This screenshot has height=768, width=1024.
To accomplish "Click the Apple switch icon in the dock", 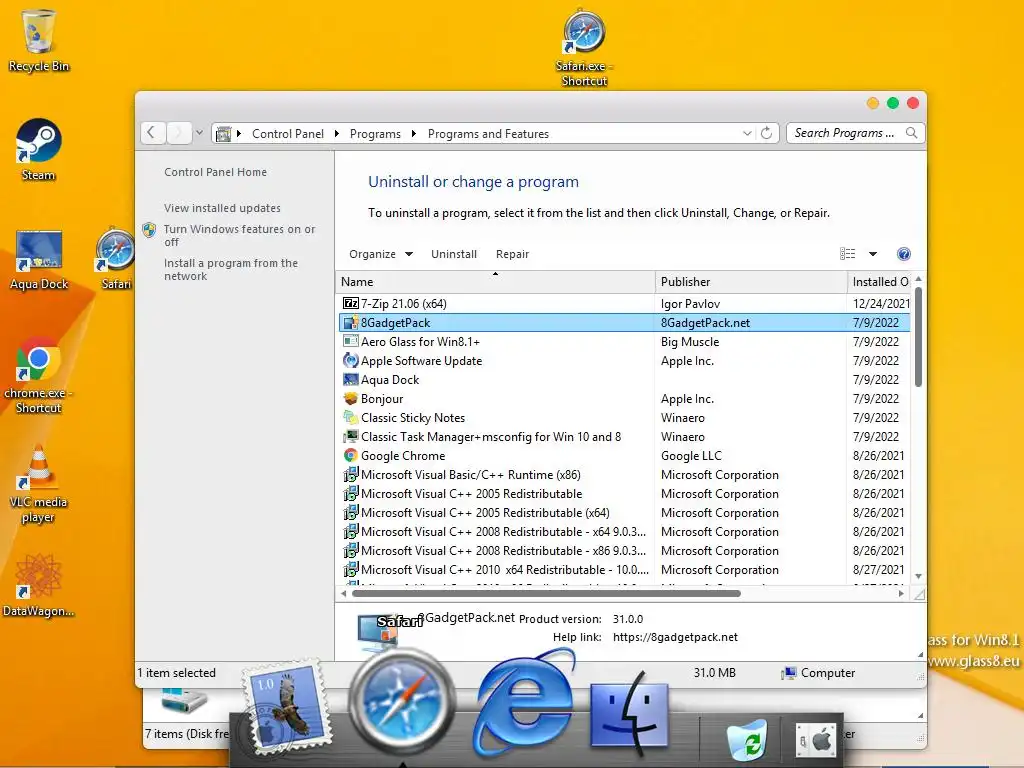I will pos(816,740).
